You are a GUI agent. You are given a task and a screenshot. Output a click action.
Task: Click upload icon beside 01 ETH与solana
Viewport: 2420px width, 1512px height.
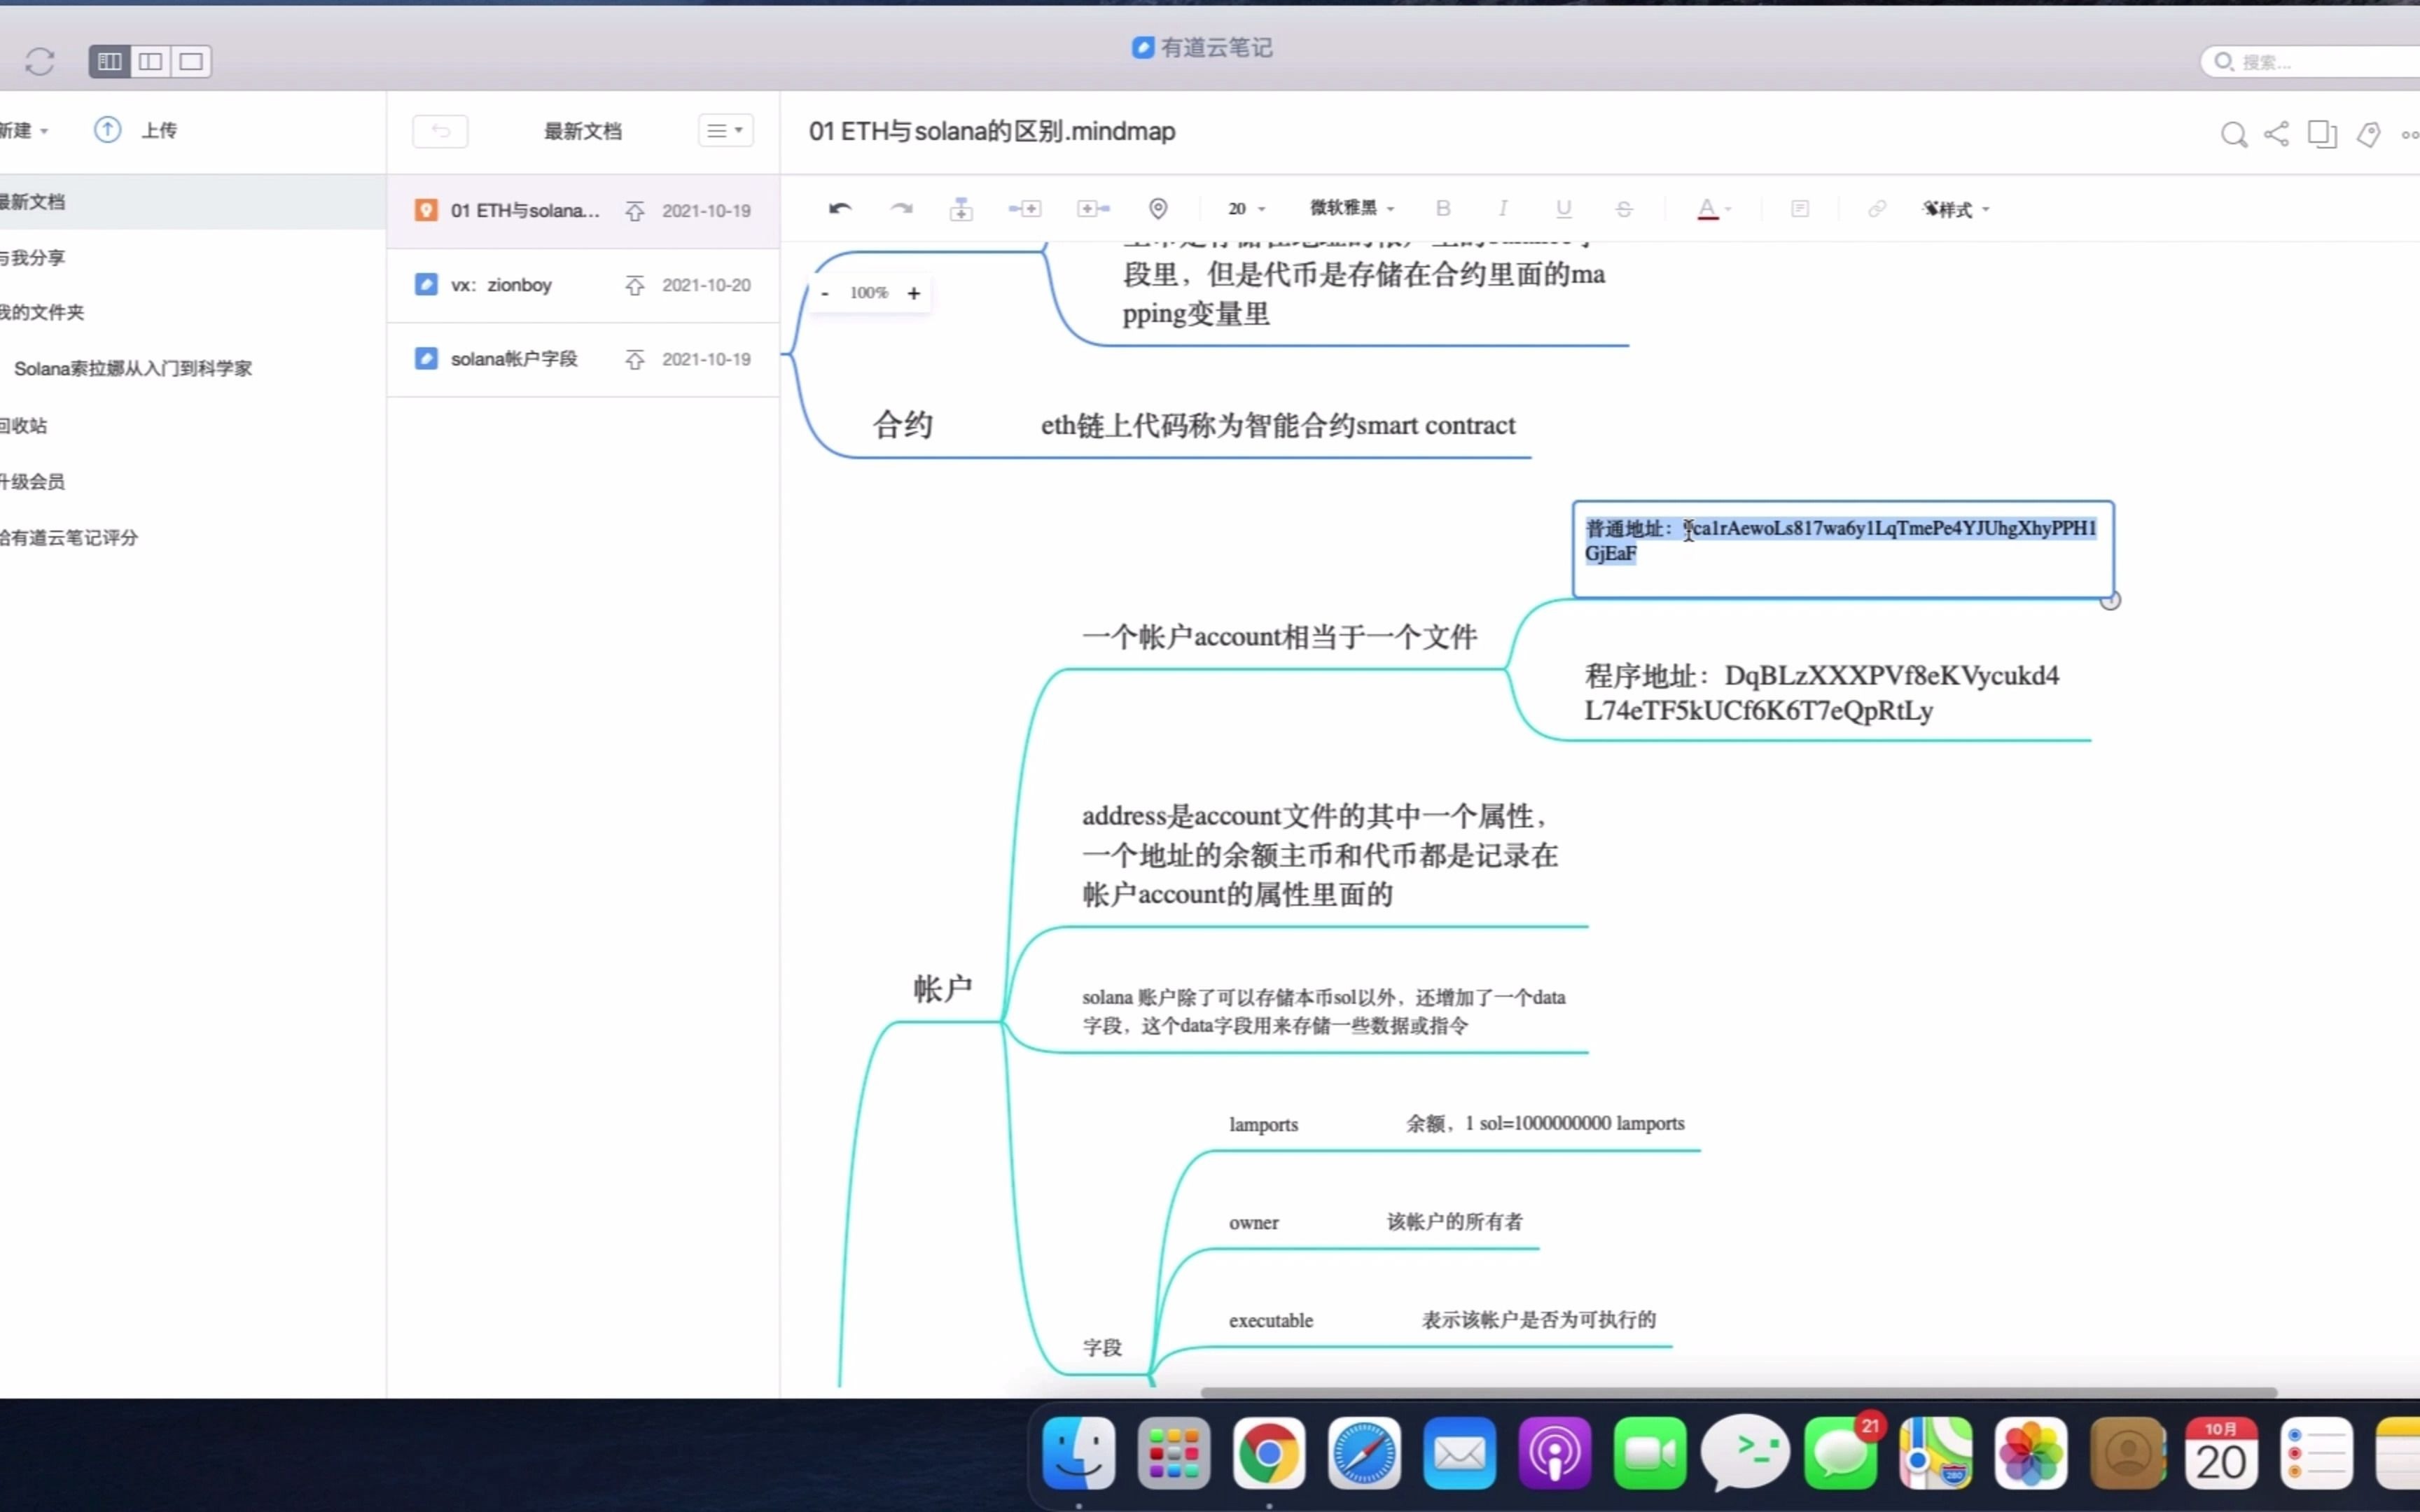pyautogui.click(x=635, y=211)
